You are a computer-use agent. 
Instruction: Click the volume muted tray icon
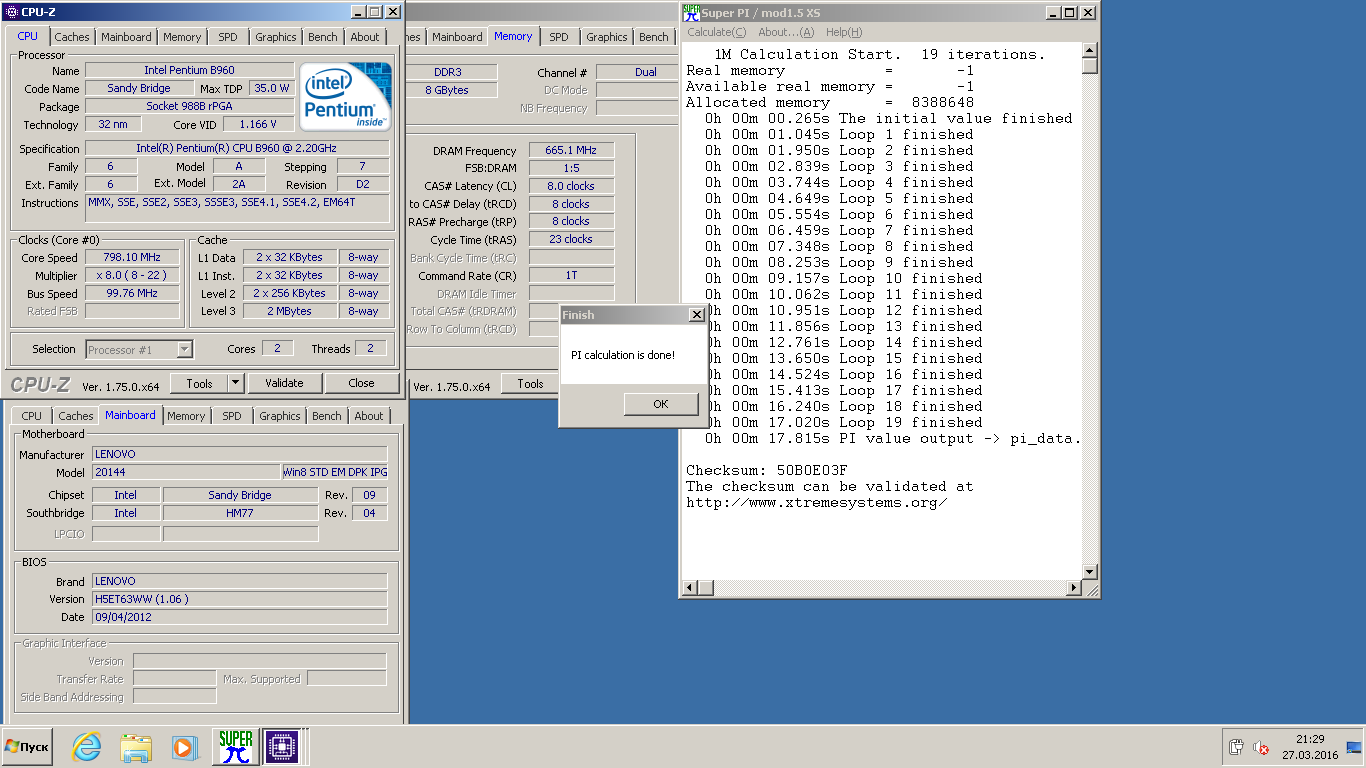pyautogui.click(x=1262, y=747)
